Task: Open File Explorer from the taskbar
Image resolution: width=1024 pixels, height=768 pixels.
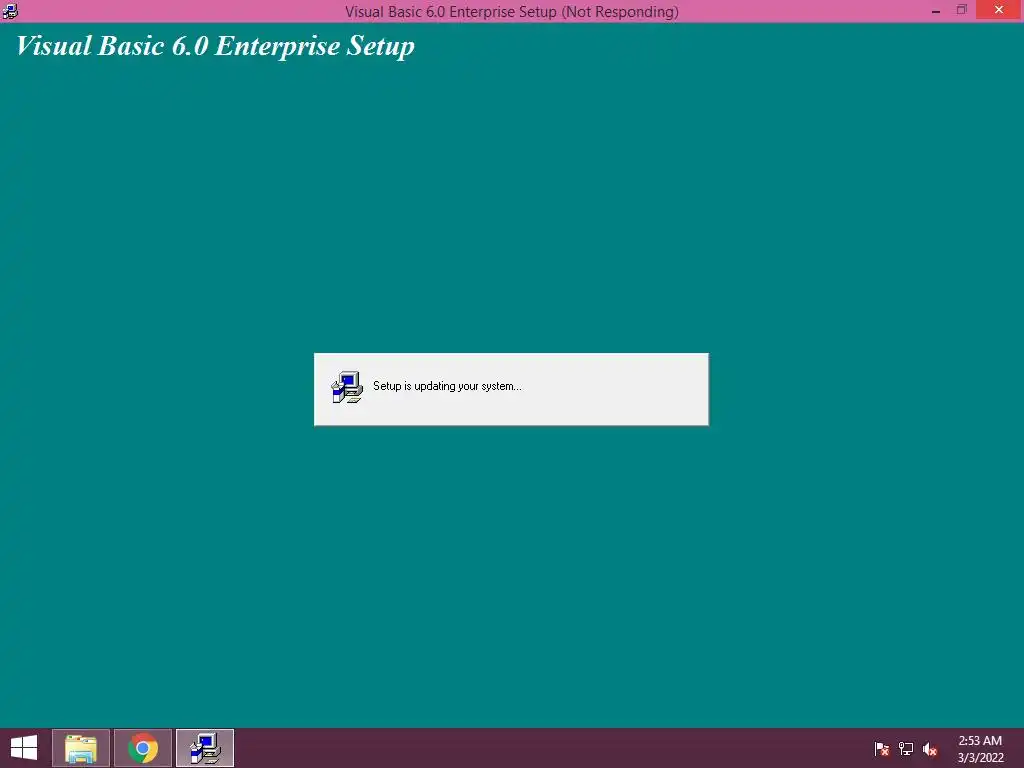Action: coord(81,748)
